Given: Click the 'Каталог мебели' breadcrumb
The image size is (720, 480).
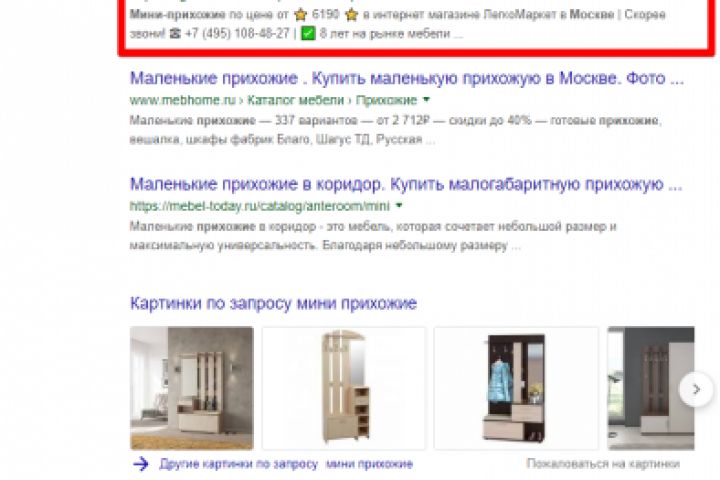Looking at the screenshot, I should click(x=296, y=100).
